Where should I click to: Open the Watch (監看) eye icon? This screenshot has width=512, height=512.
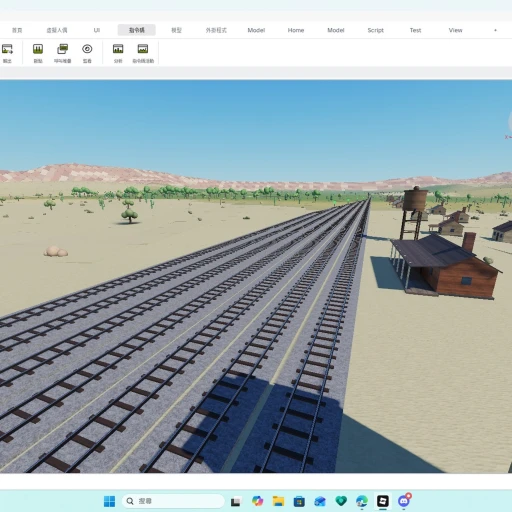(87, 53)
